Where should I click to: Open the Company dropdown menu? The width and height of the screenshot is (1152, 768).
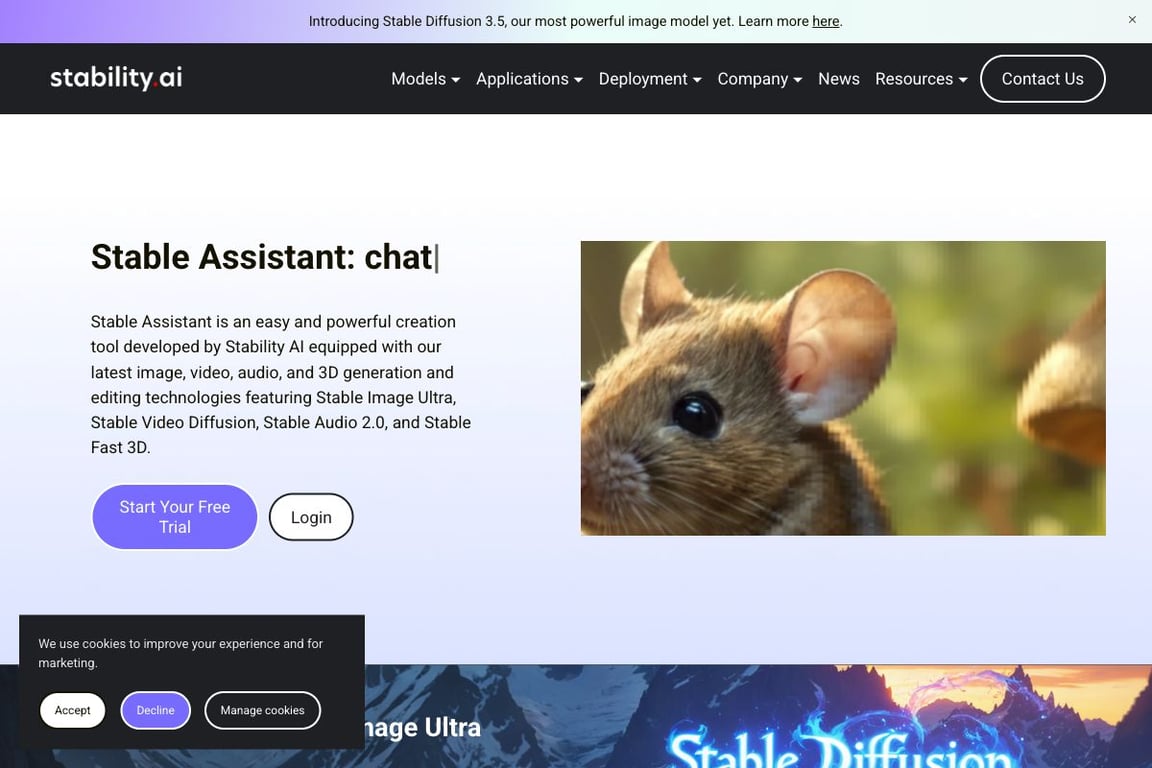(x=760, y=79)
